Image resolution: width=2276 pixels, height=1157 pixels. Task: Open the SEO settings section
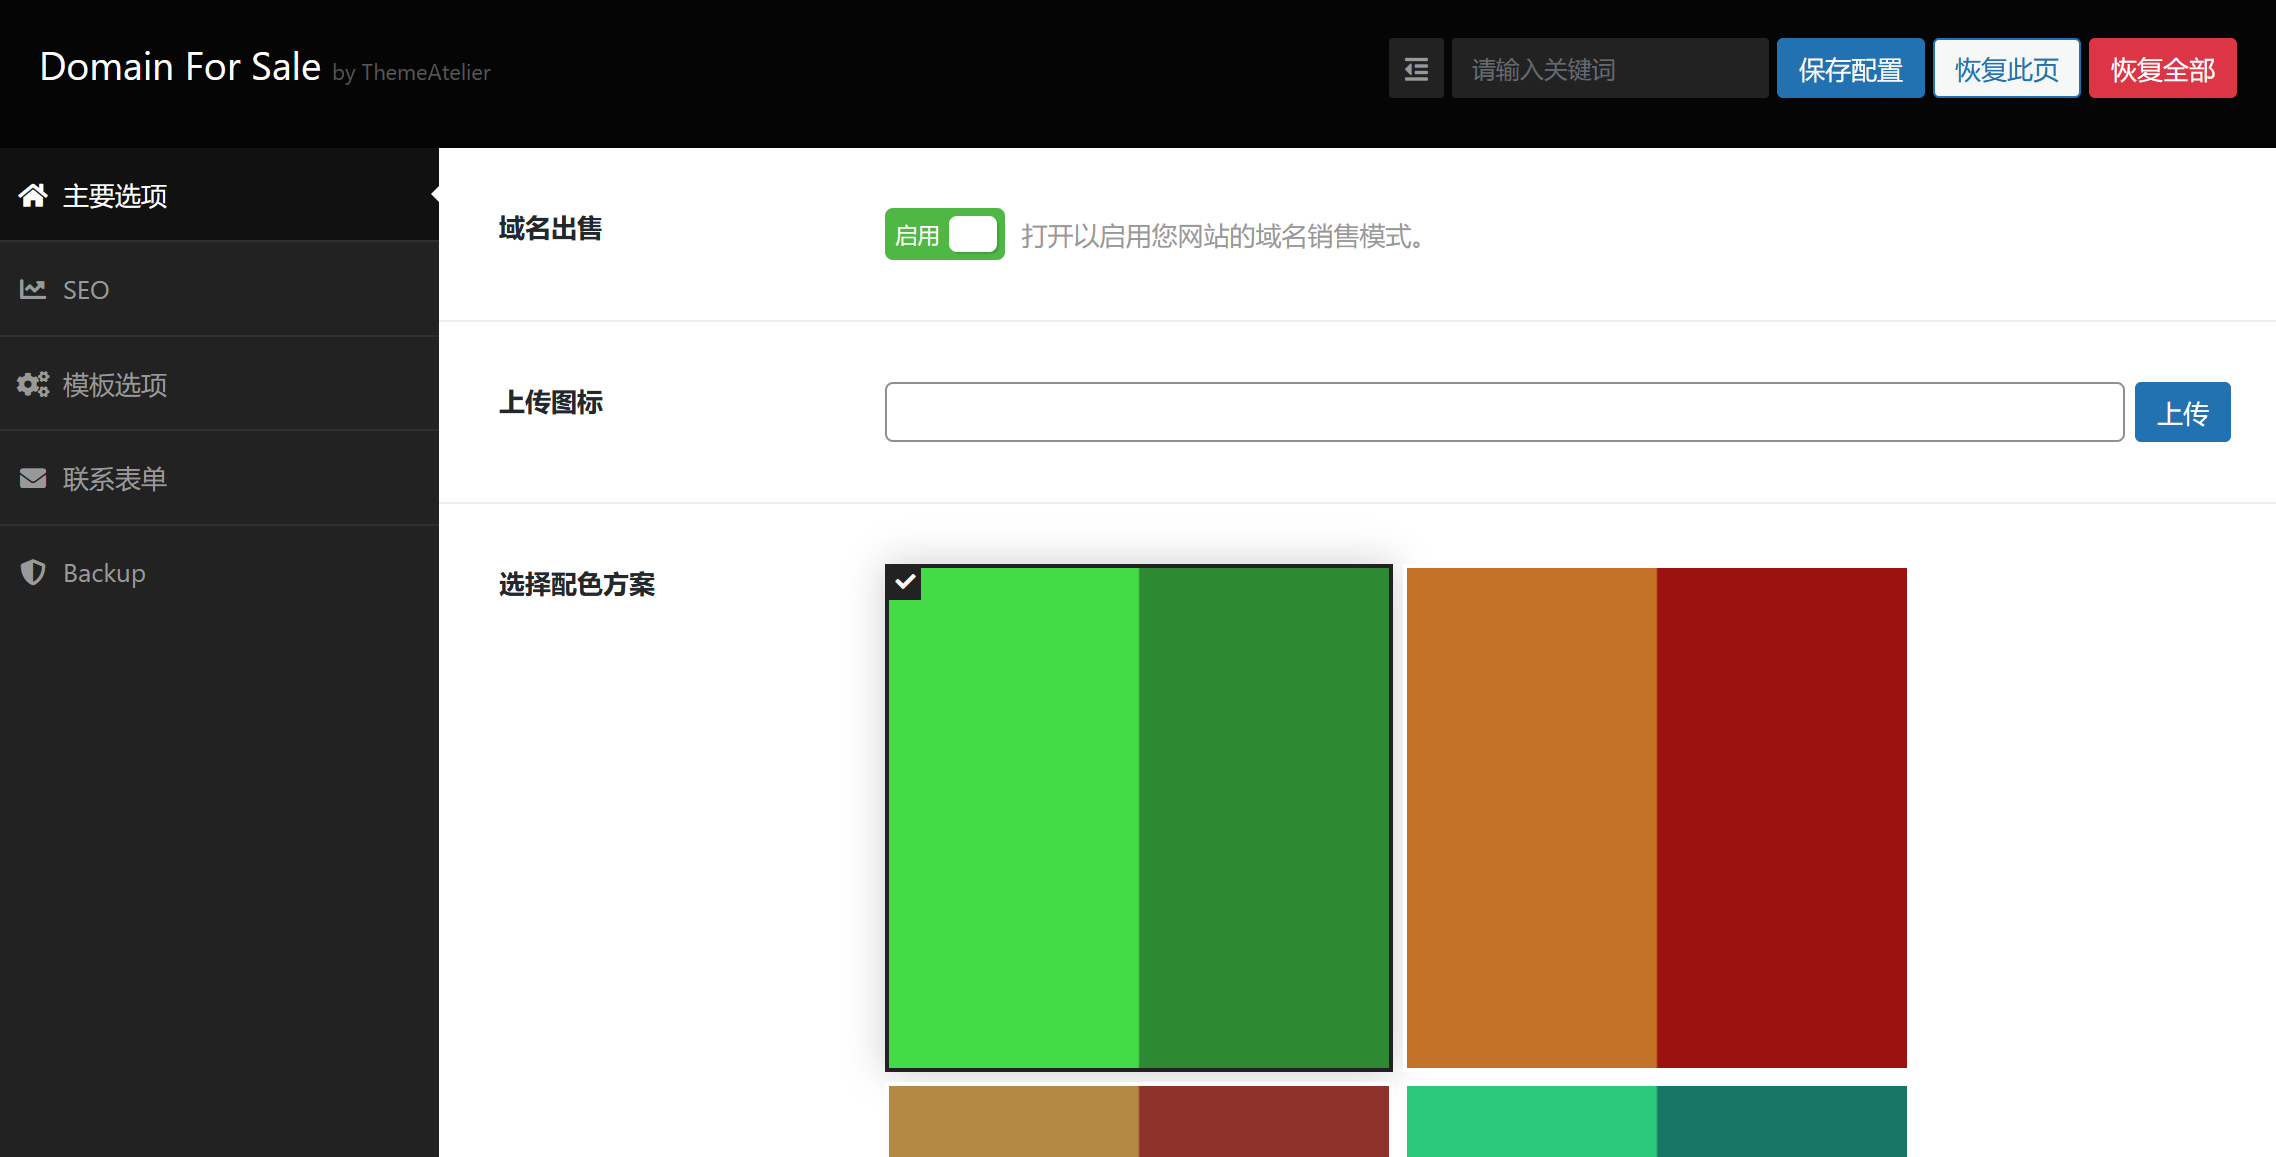pyautogui.click(x=86, y=290)
